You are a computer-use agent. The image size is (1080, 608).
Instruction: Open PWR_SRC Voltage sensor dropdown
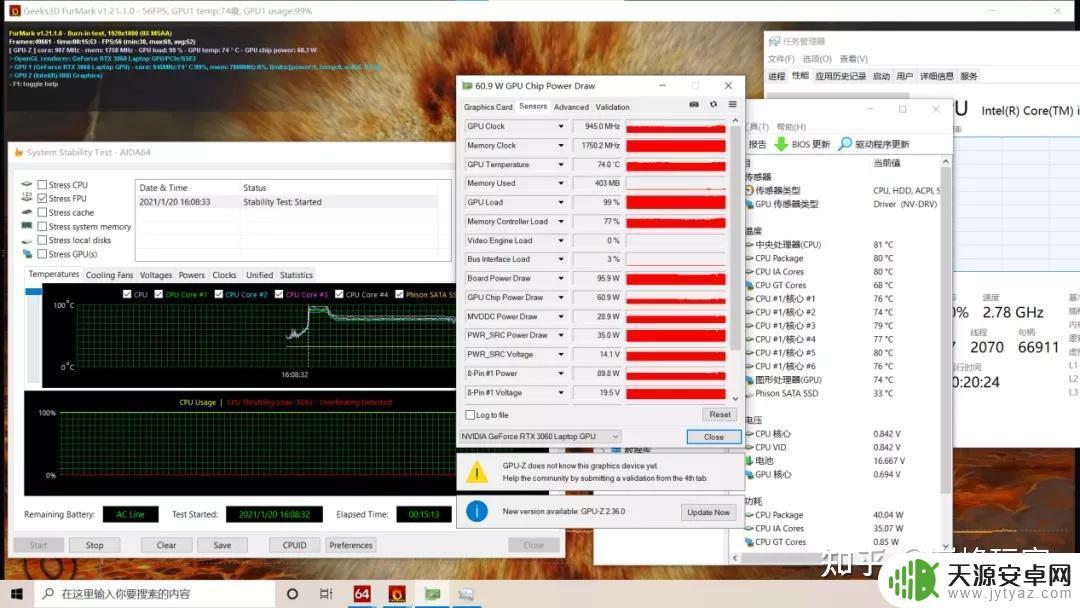(x=561, y=355)
